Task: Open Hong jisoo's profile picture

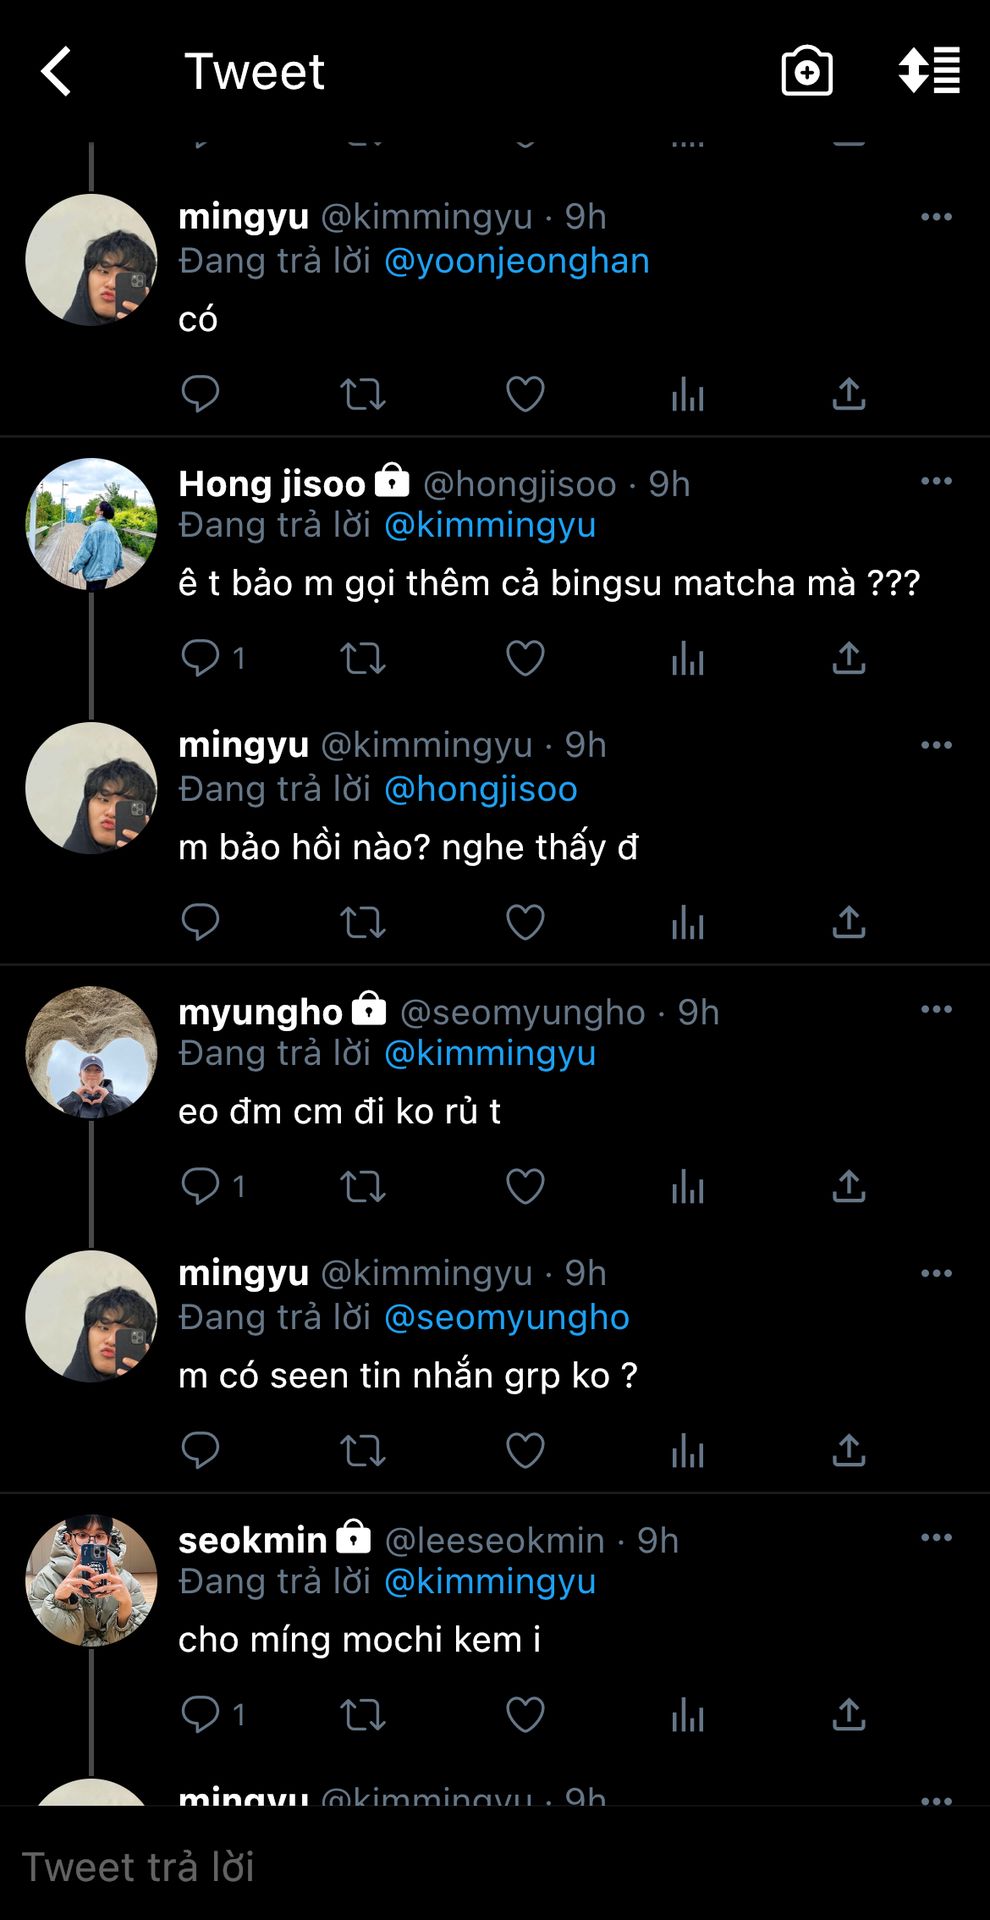Action: (91, 524)
